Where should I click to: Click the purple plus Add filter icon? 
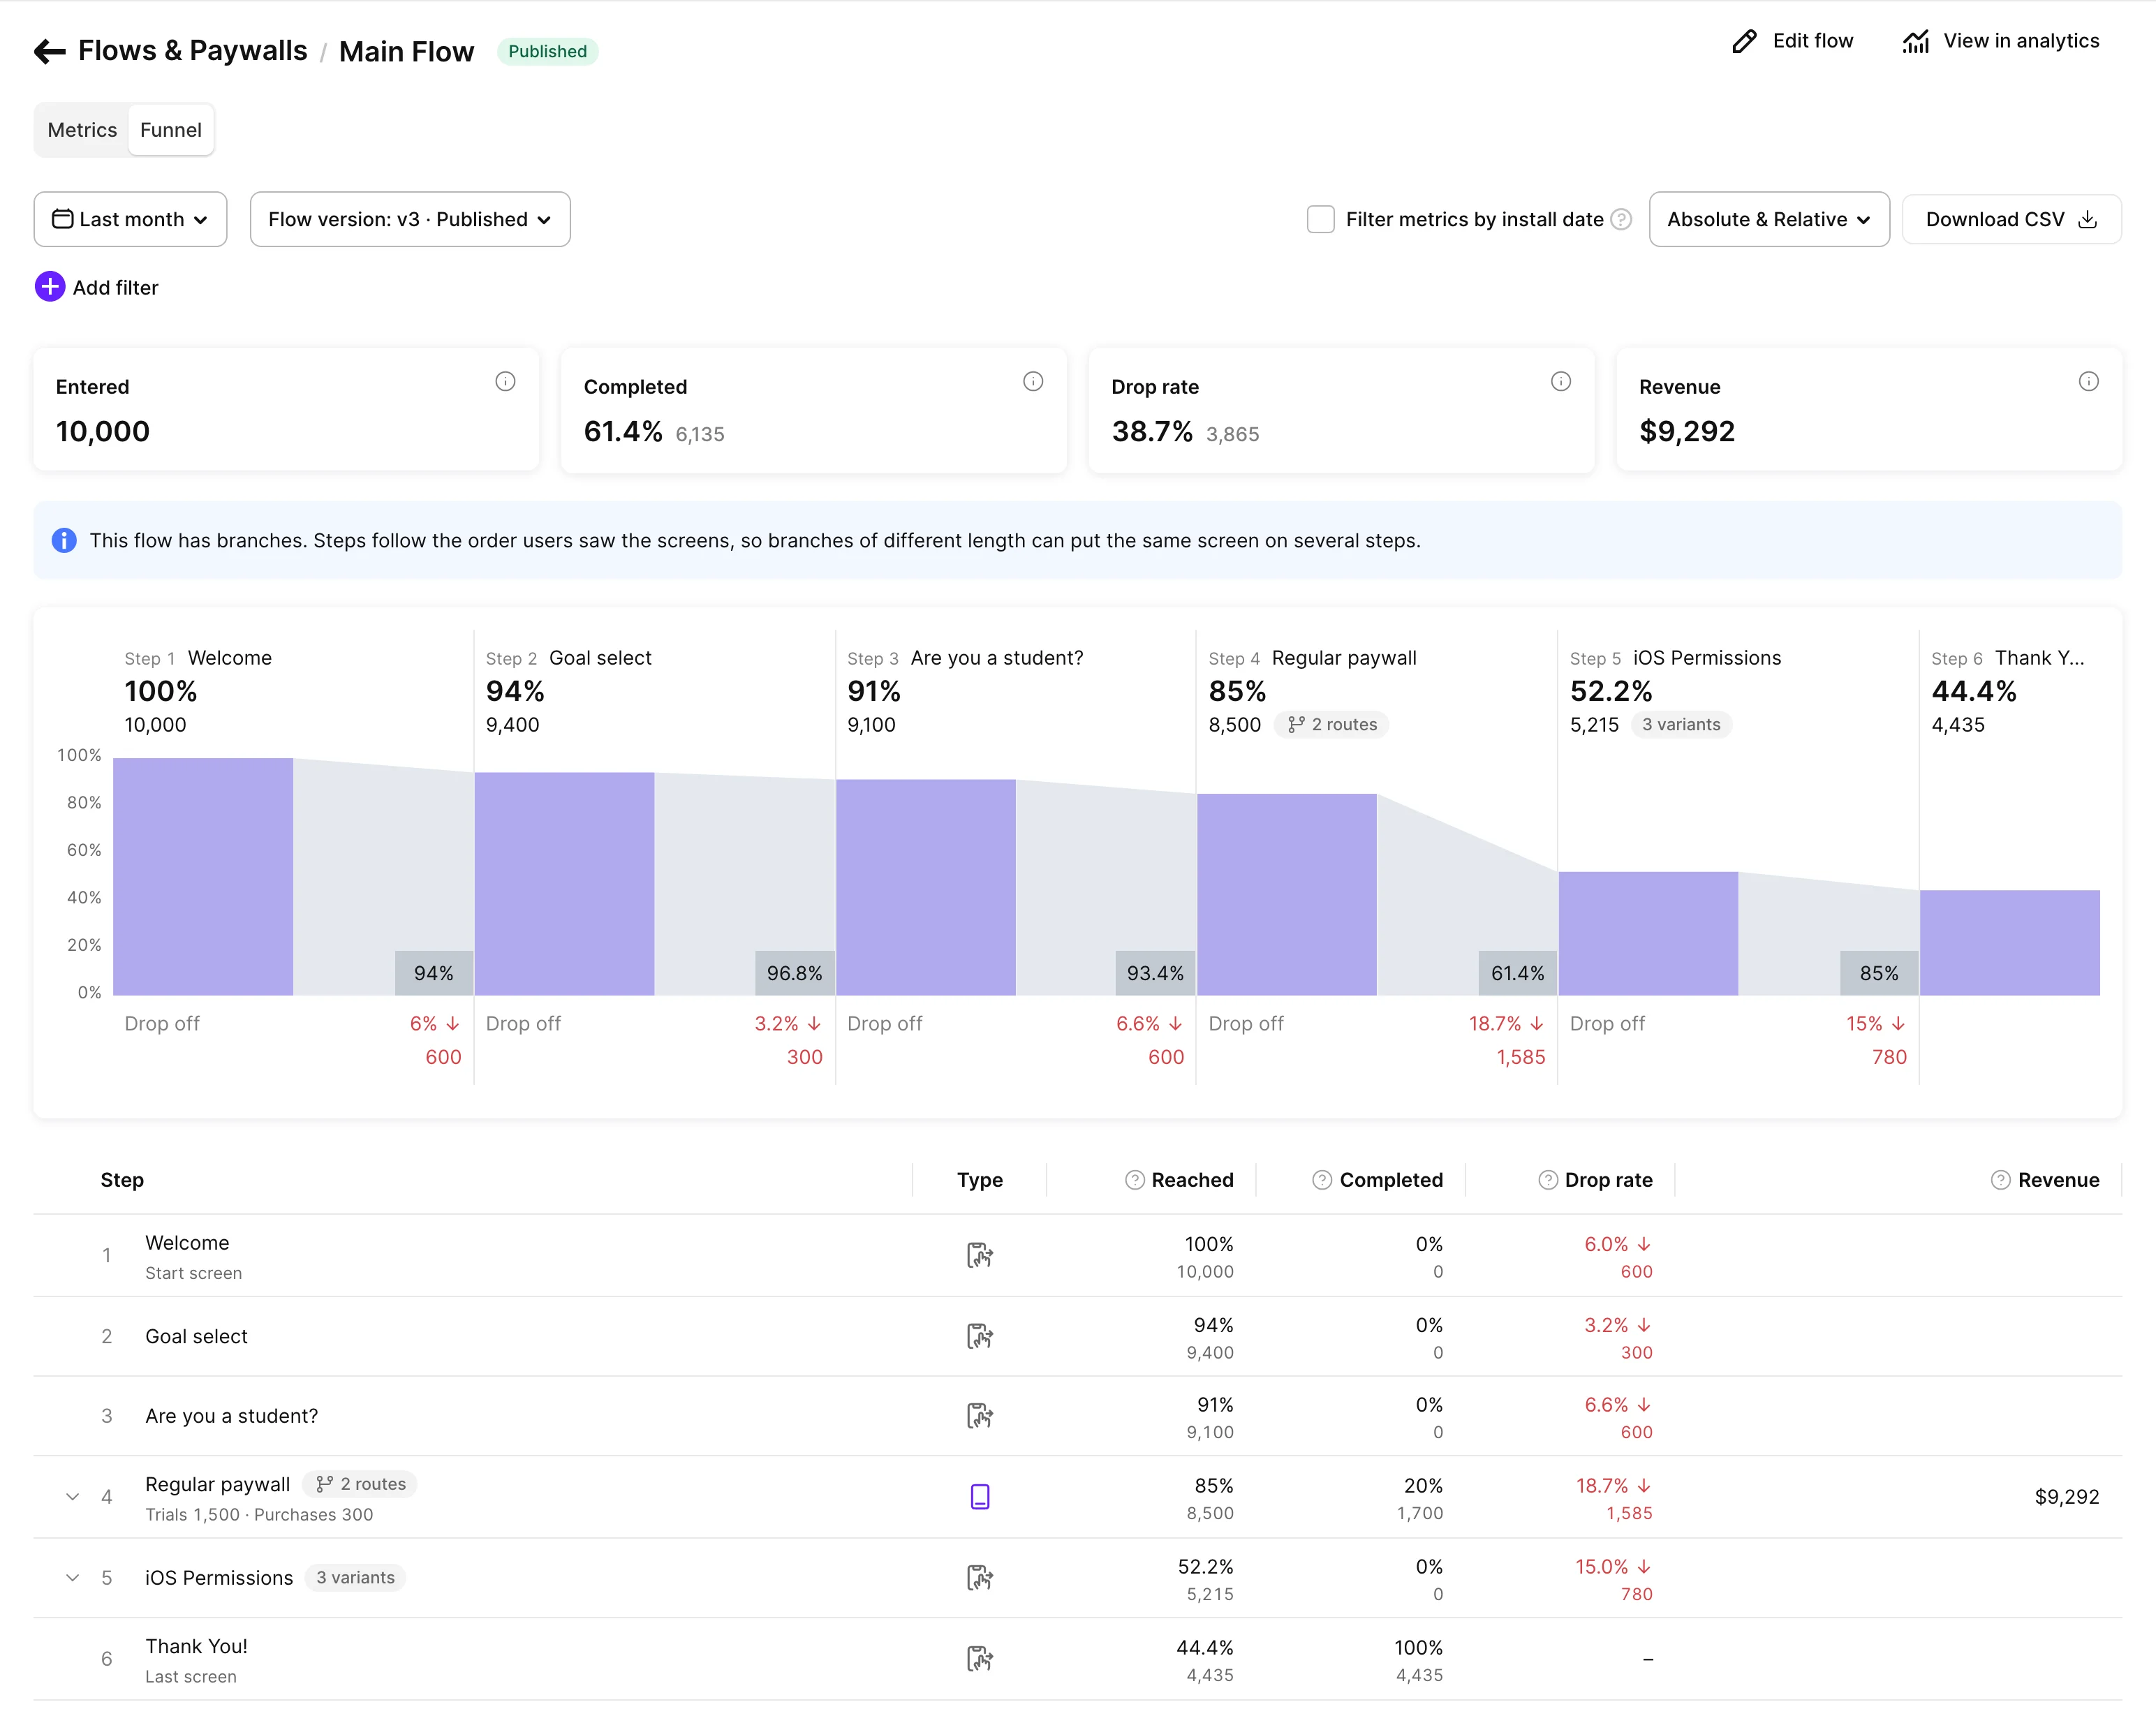click(50, 287)
